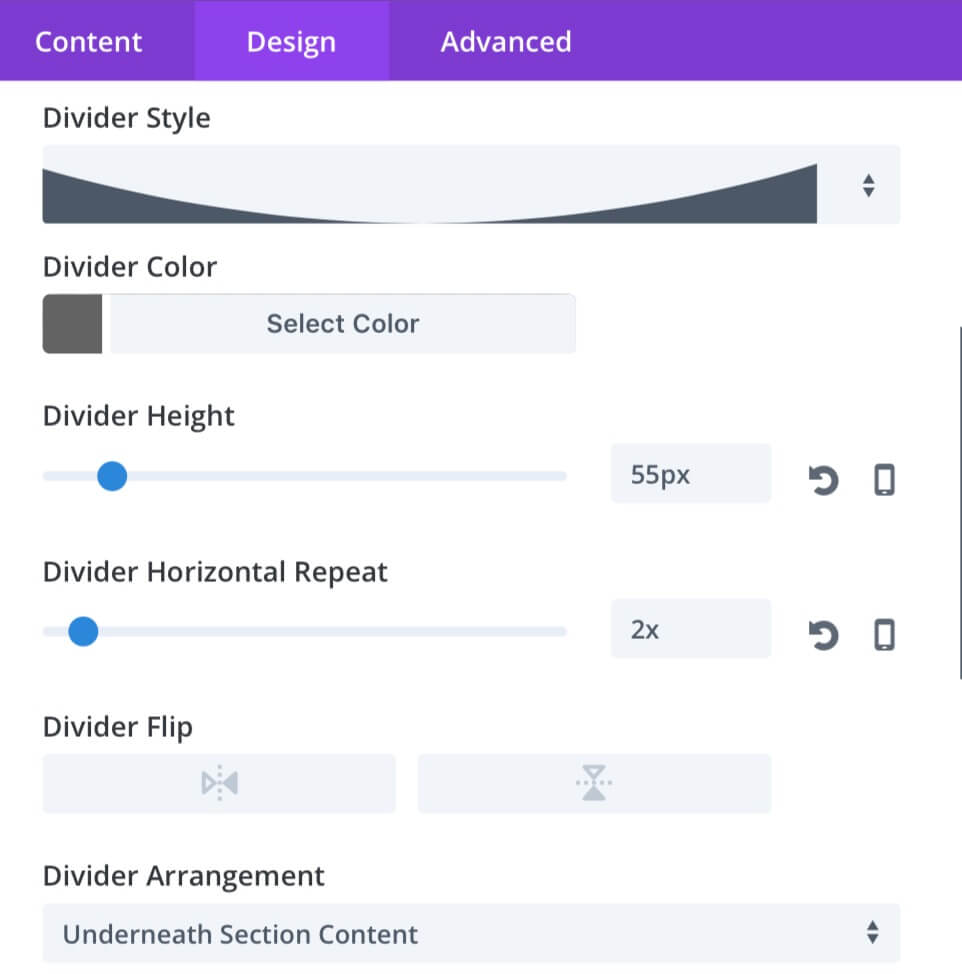Open responsive settings for Divider Horizontal Repeat
Image resolution: width=962 pixels, height=974 pixels.
884,635
